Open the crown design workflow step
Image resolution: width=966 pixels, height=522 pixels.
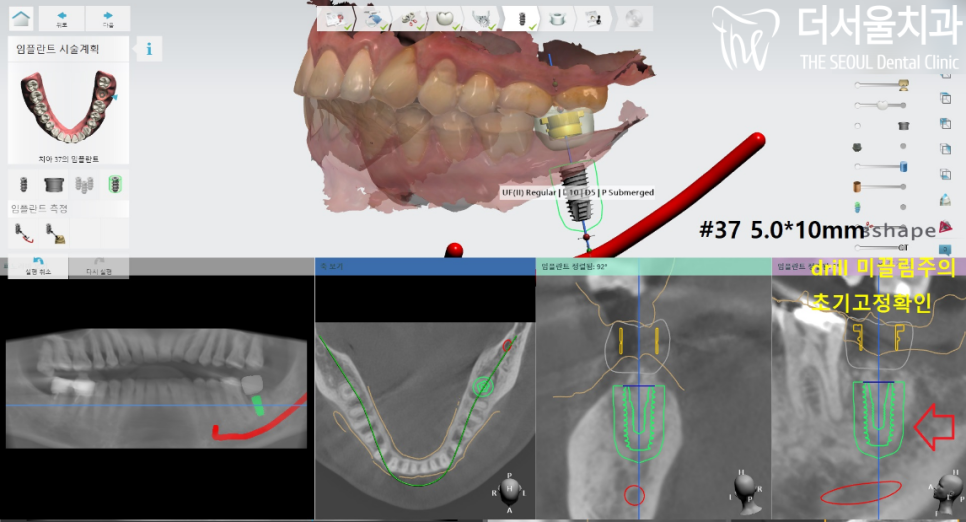click(x=445, y=18)
